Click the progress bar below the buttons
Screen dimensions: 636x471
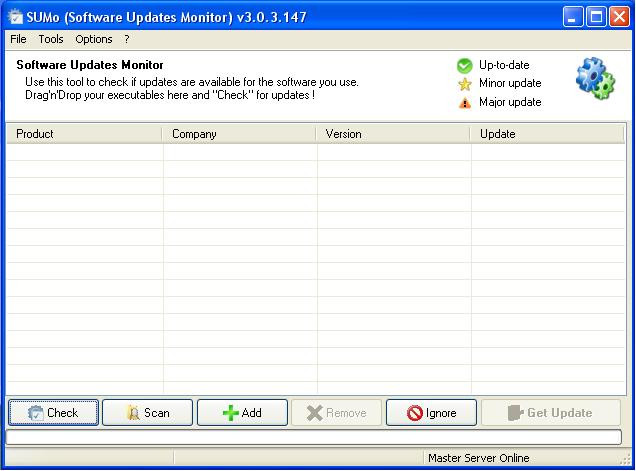(x=314, y=437)
